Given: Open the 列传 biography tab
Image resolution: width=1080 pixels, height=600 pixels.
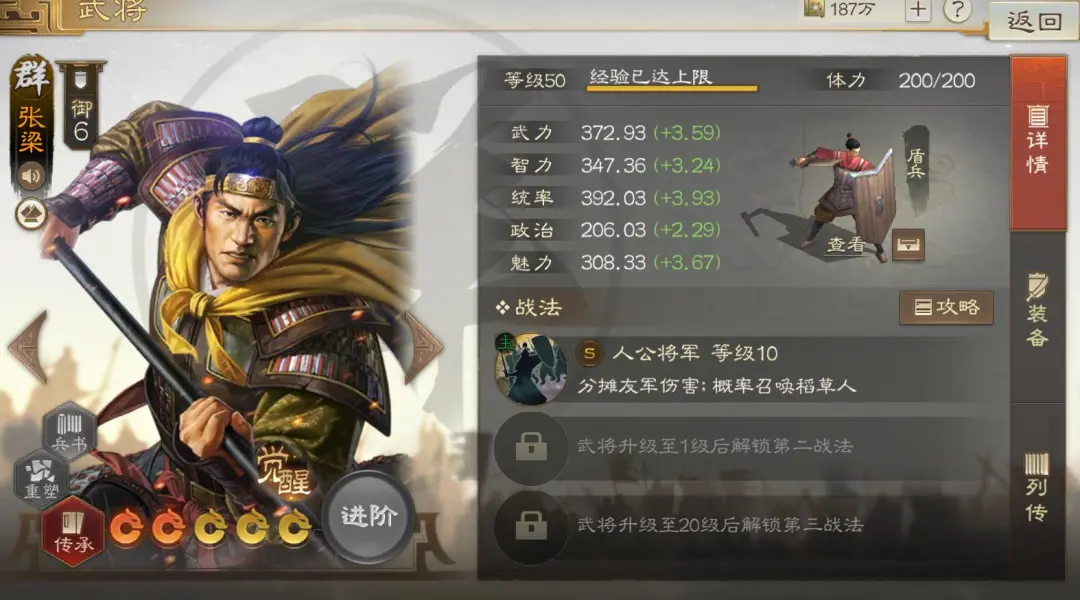Looking at the screenshot, I should 1037,486.
